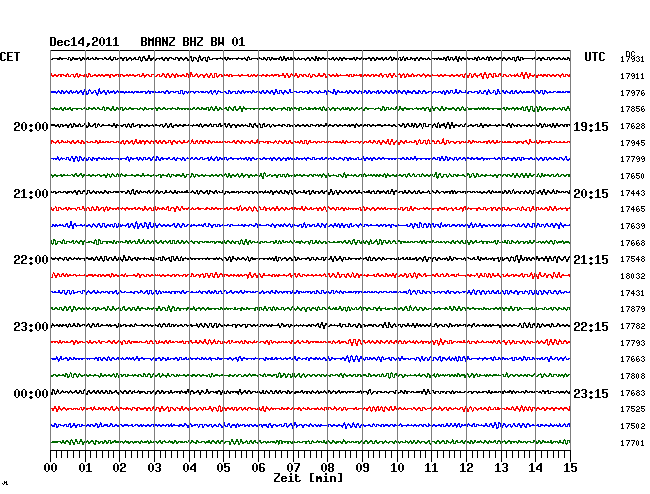The width and height of the screenshot is (650, 494).
Task: Click the "UTC" timezone label
Action: (x=595, y=57)
